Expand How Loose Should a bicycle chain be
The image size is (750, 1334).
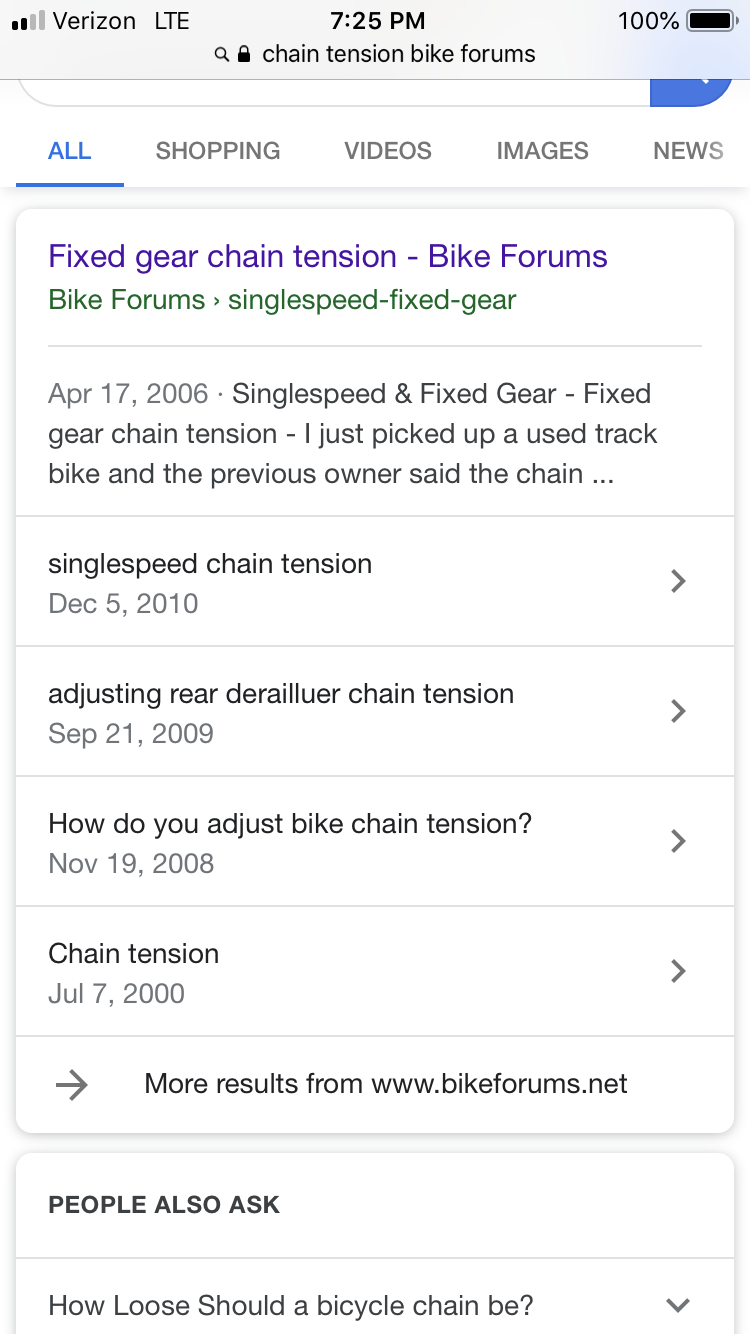(x=375, y=1305)
